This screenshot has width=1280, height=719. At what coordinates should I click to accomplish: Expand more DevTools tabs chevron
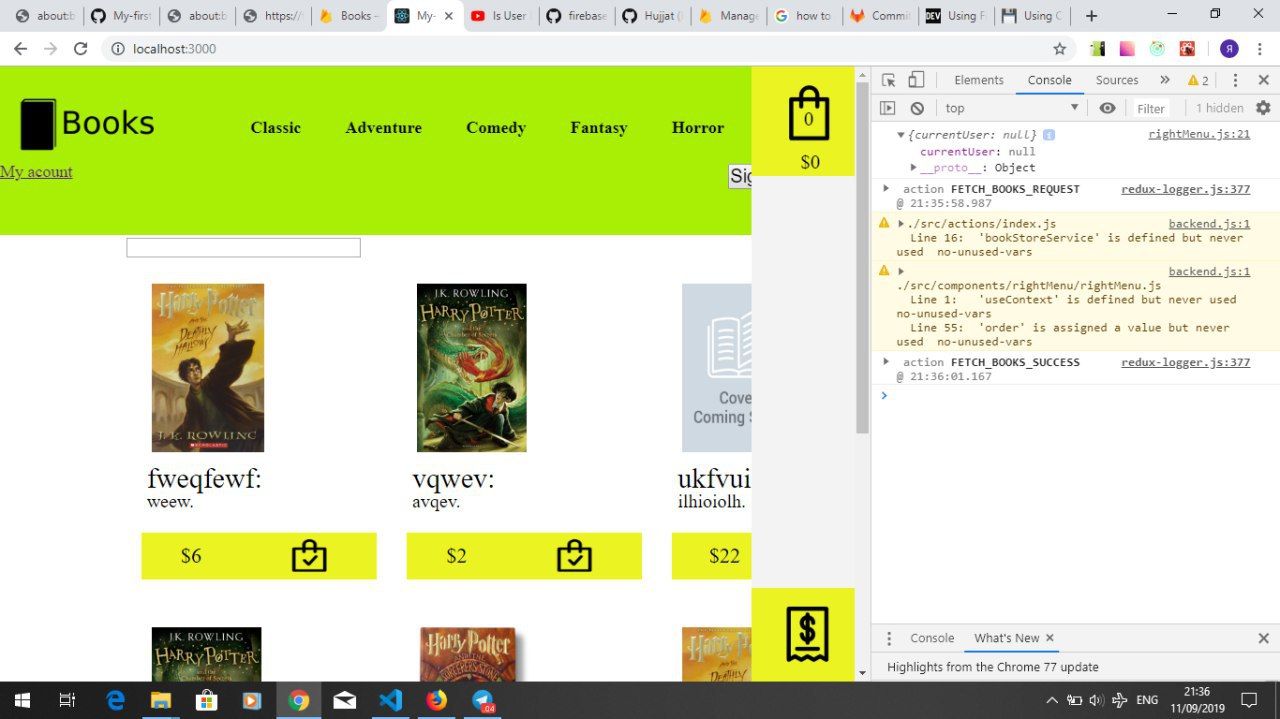click(x=1164, y=80)
